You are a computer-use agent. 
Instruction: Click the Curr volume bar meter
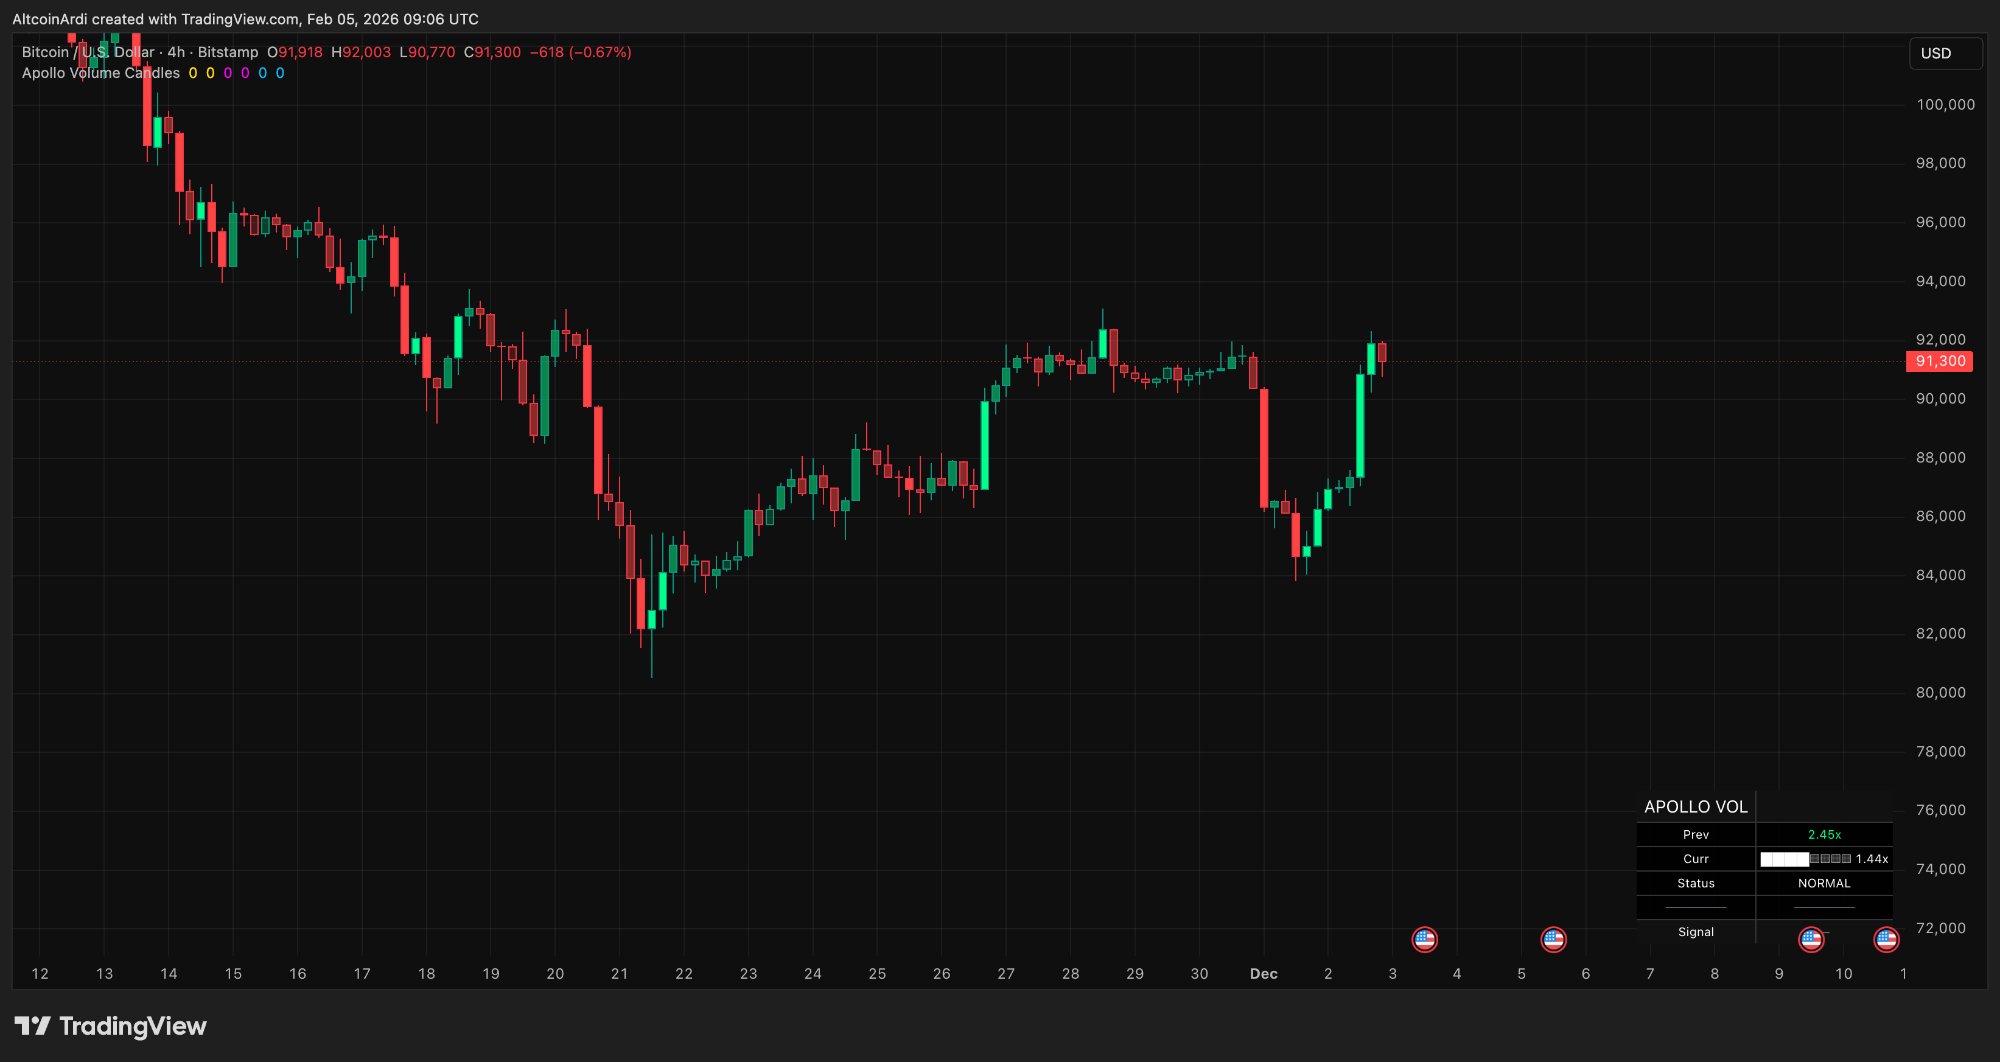[1805, 859]
